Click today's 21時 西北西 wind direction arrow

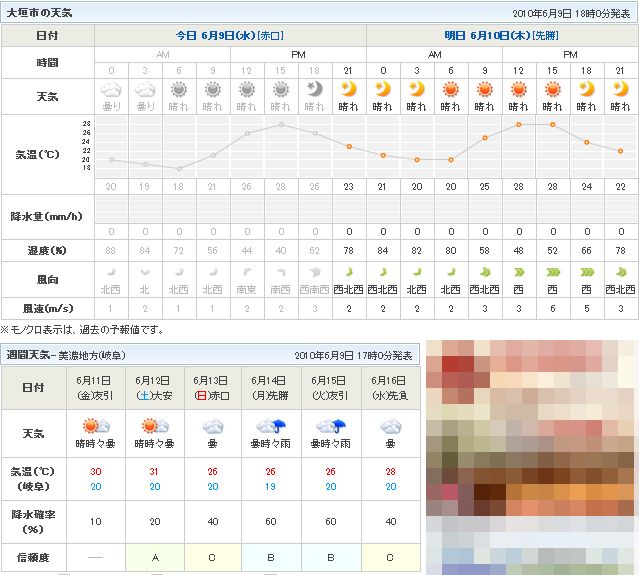[349, 272]
